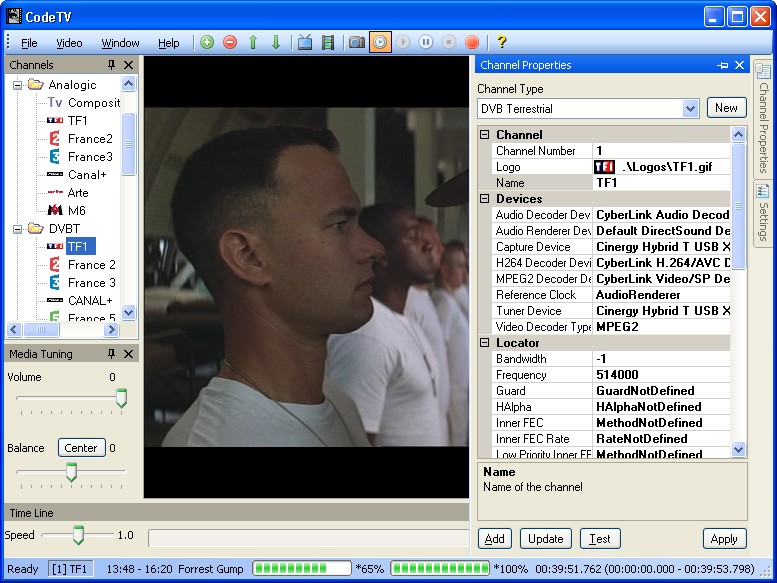Collapse the Devices property section

tap(485, 199)
